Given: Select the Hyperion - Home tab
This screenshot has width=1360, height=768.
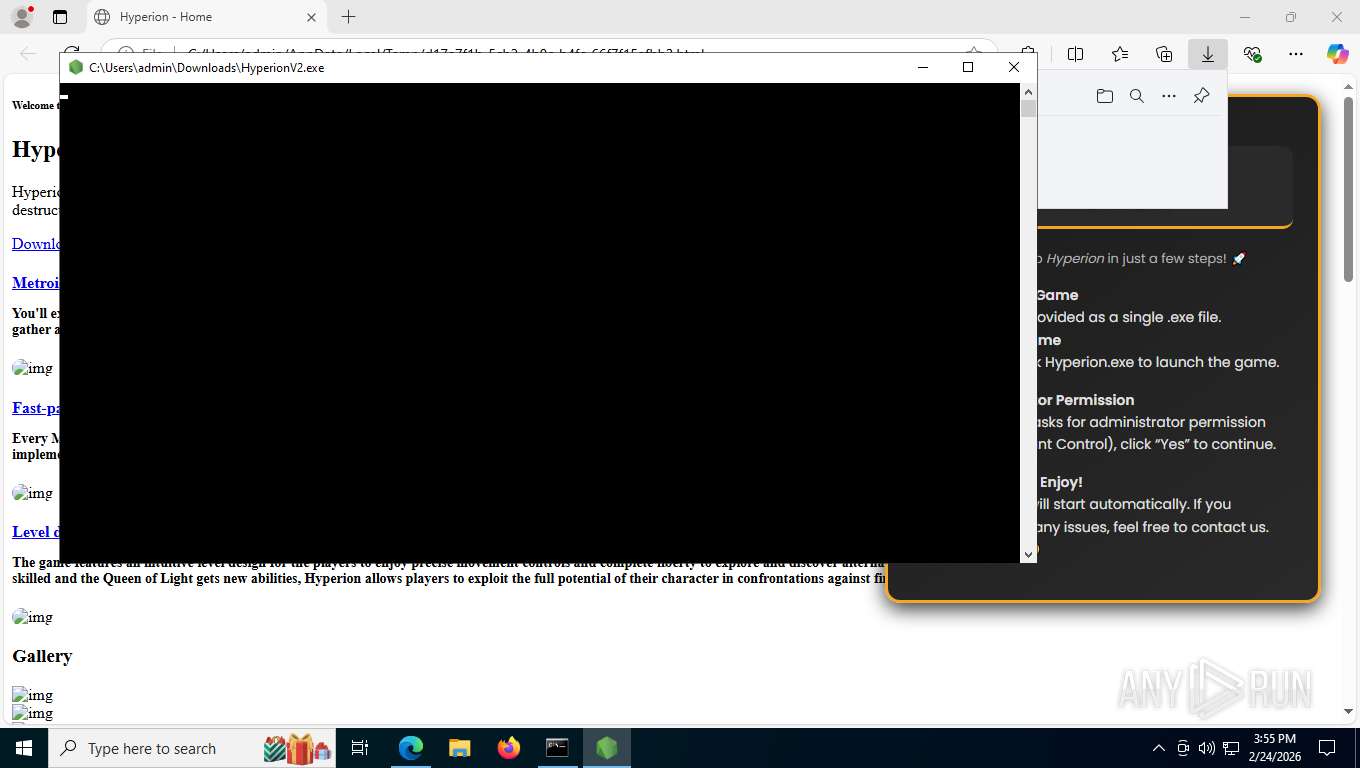Looking at the screenshot, I should click(x=205, y=17).
